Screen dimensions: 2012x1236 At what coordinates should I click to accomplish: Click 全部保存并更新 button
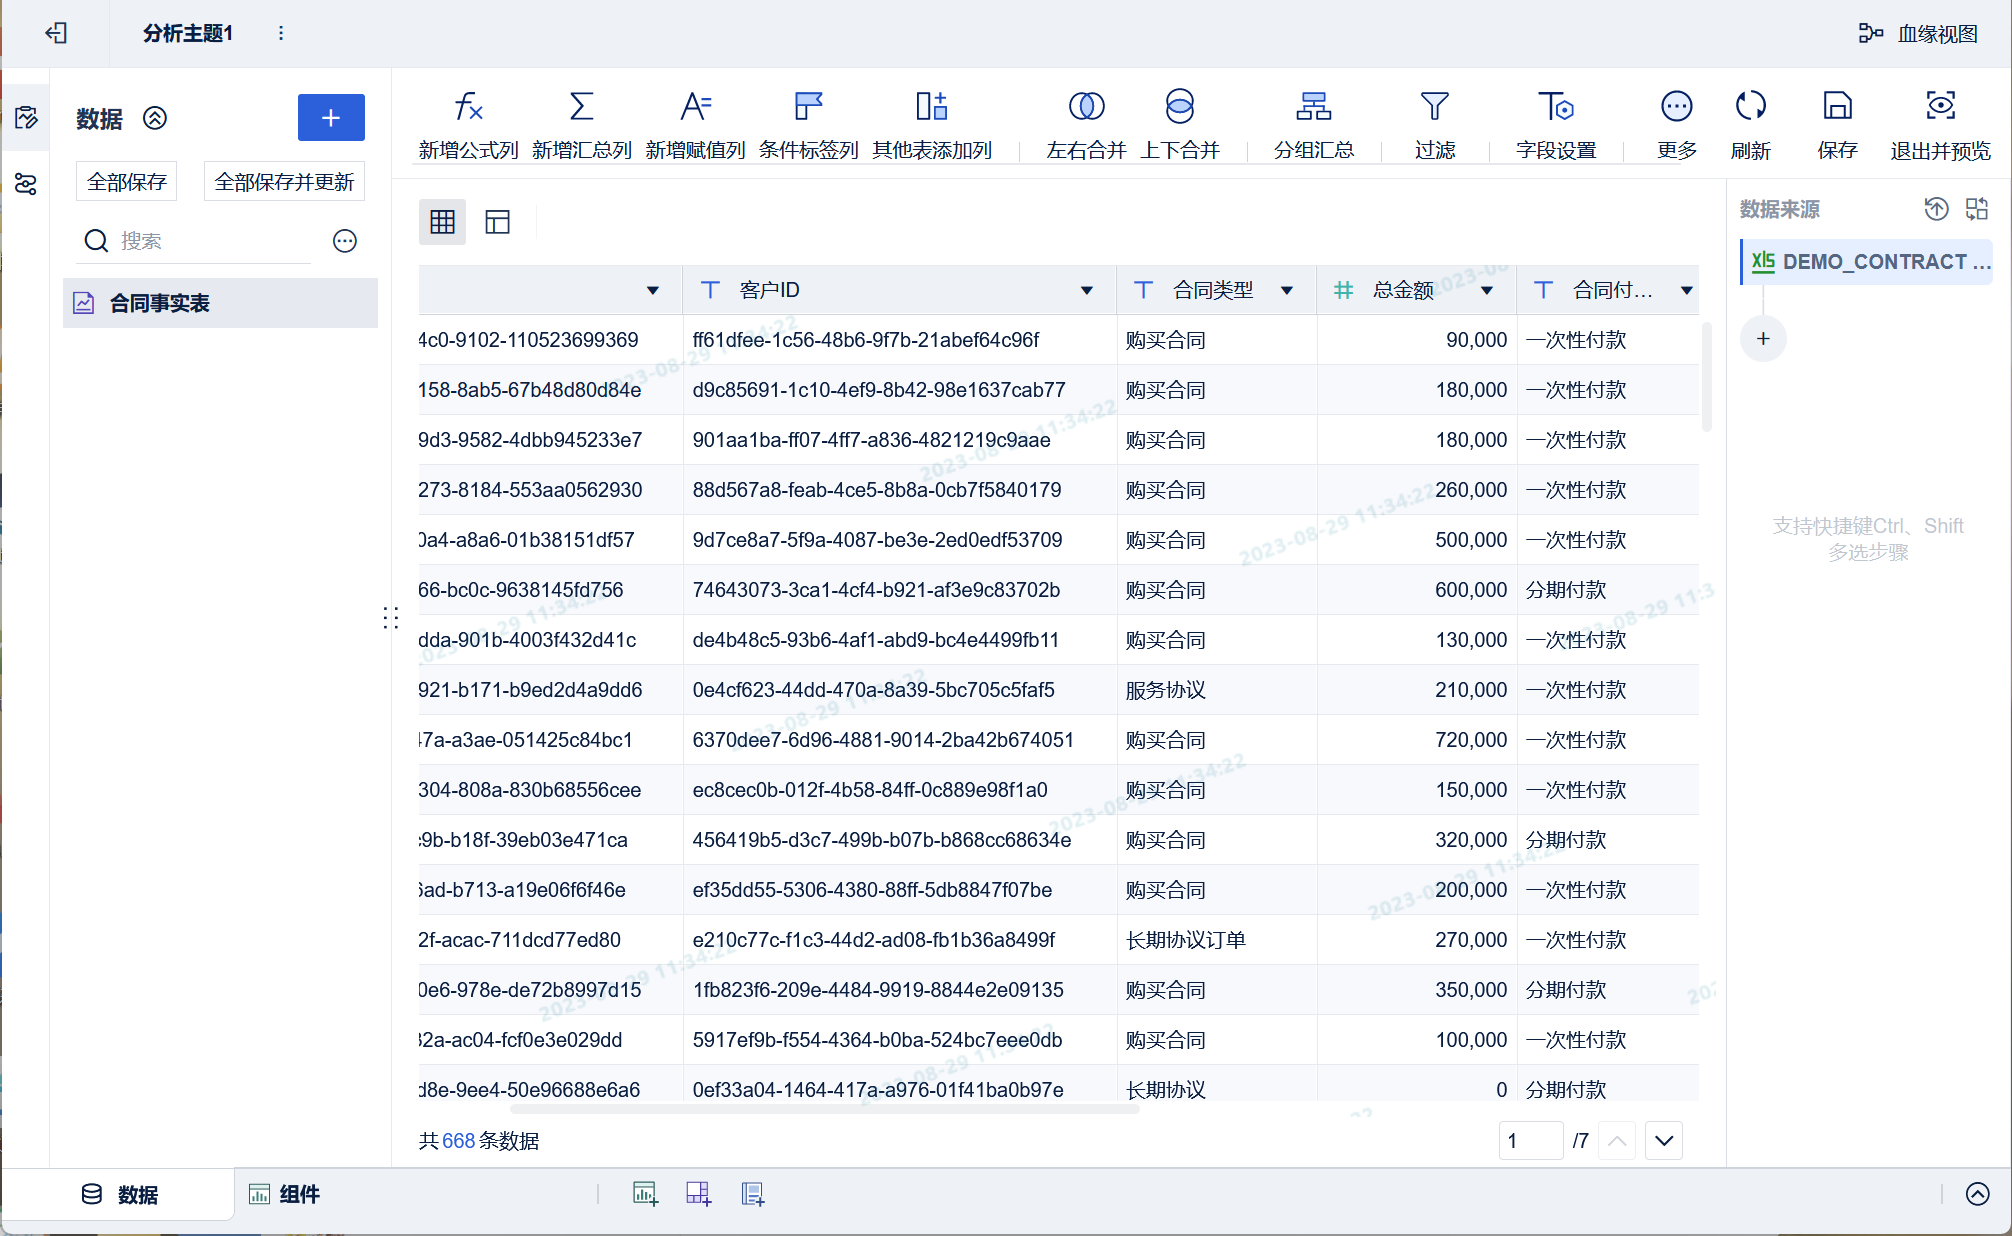284,182
